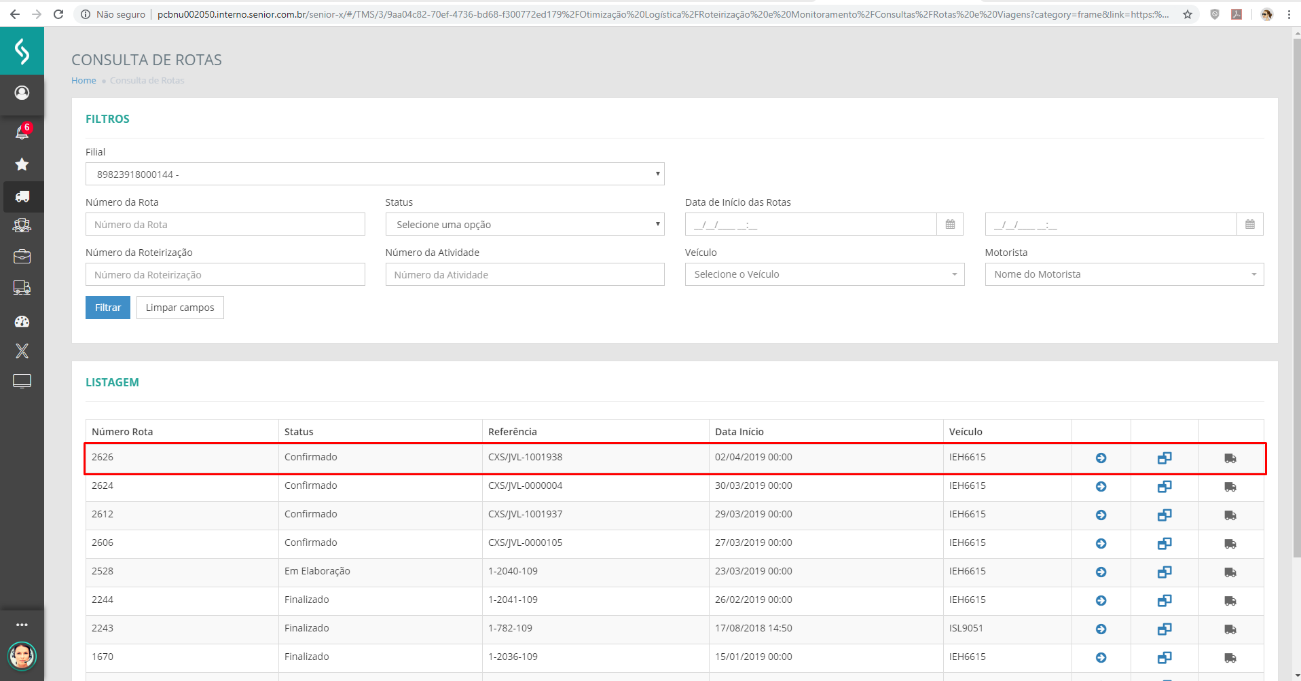
Task: Open the favorites star in the sidebar
Action: click(x=21, y=164)
